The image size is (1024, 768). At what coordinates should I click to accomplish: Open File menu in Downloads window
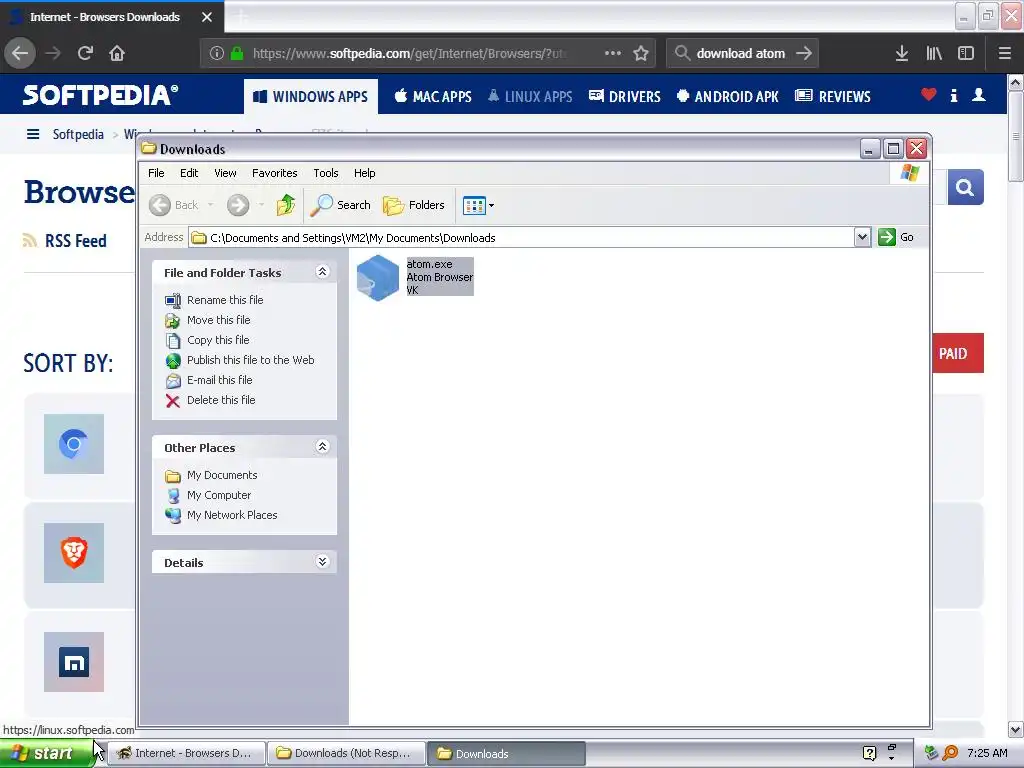point(156,173)
